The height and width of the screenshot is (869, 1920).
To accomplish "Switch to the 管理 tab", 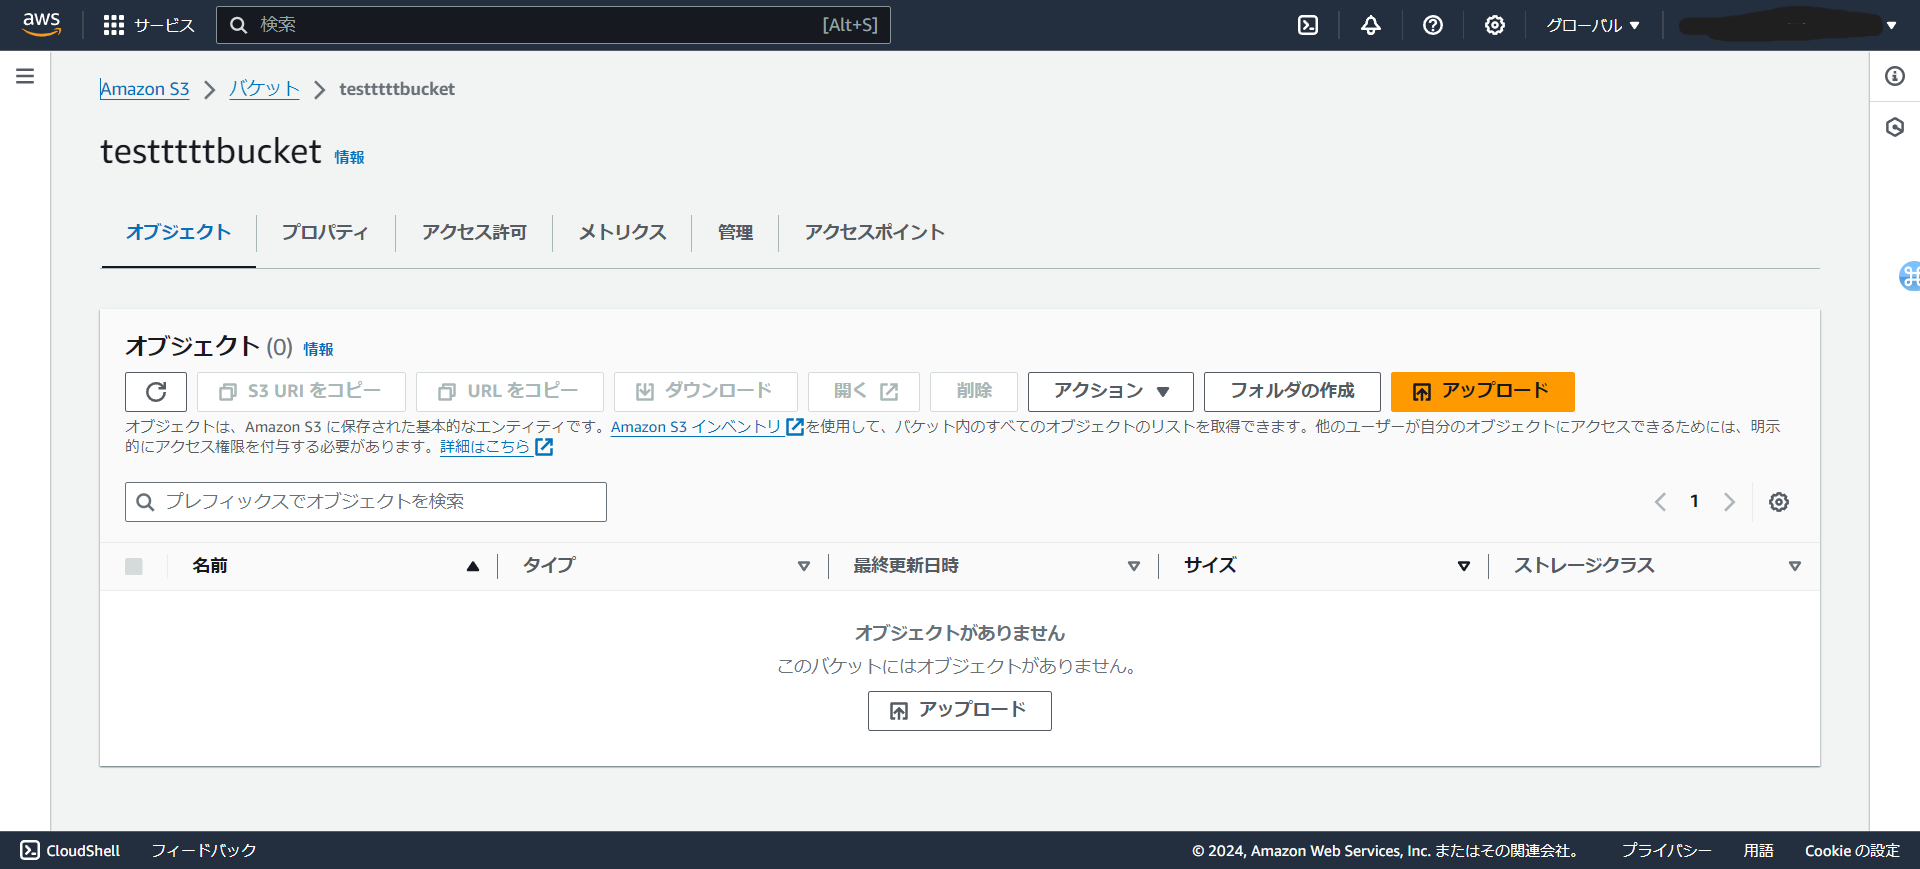I will (x=735, y=232).
